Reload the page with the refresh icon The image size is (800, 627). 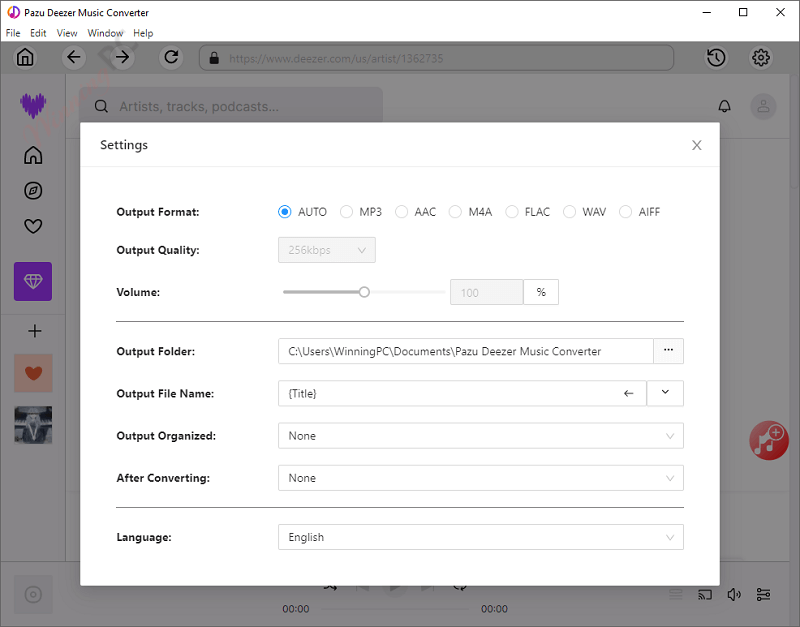171,57
